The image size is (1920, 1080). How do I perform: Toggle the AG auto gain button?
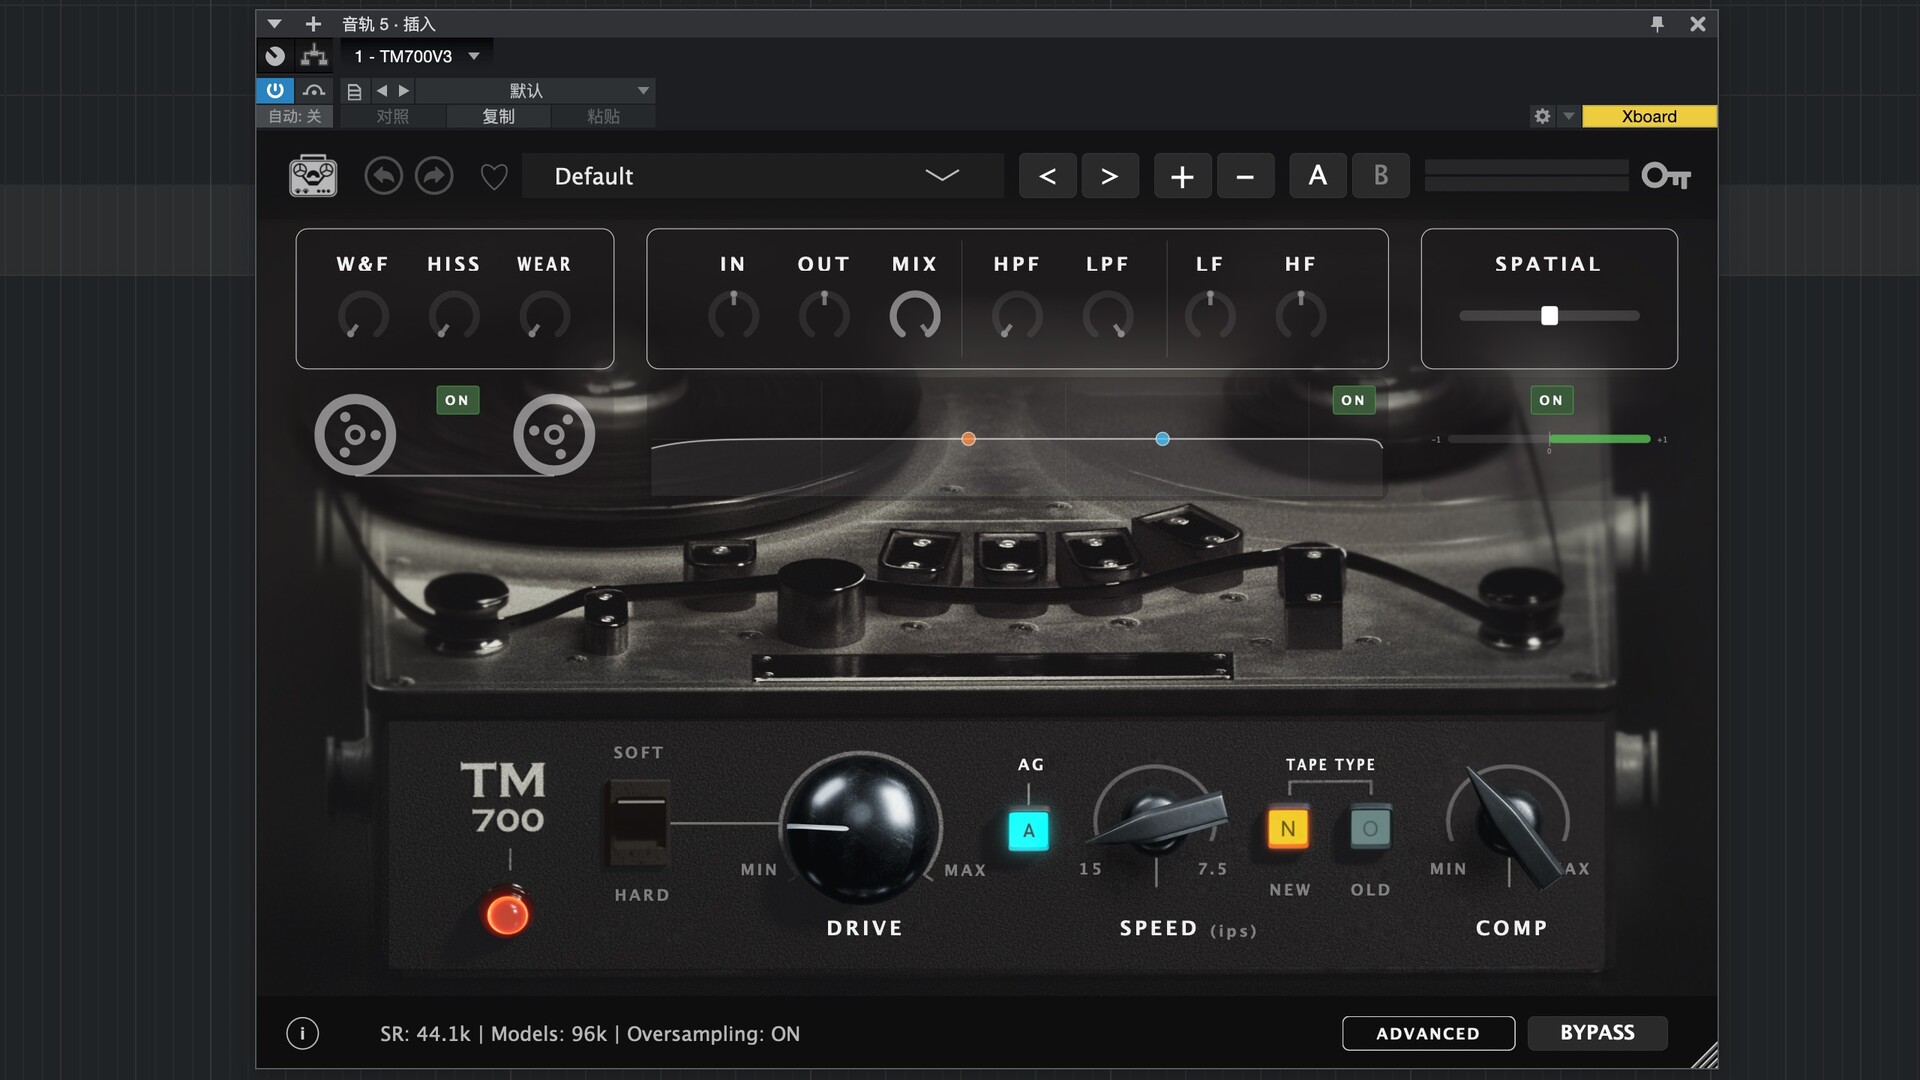click(x=1028, y=830)
